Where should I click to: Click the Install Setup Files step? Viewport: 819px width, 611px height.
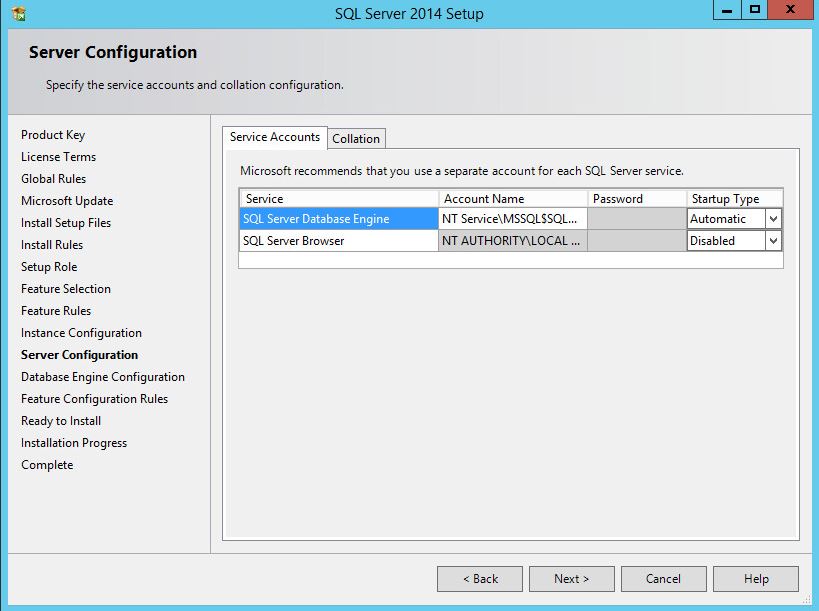click(66, 222)
